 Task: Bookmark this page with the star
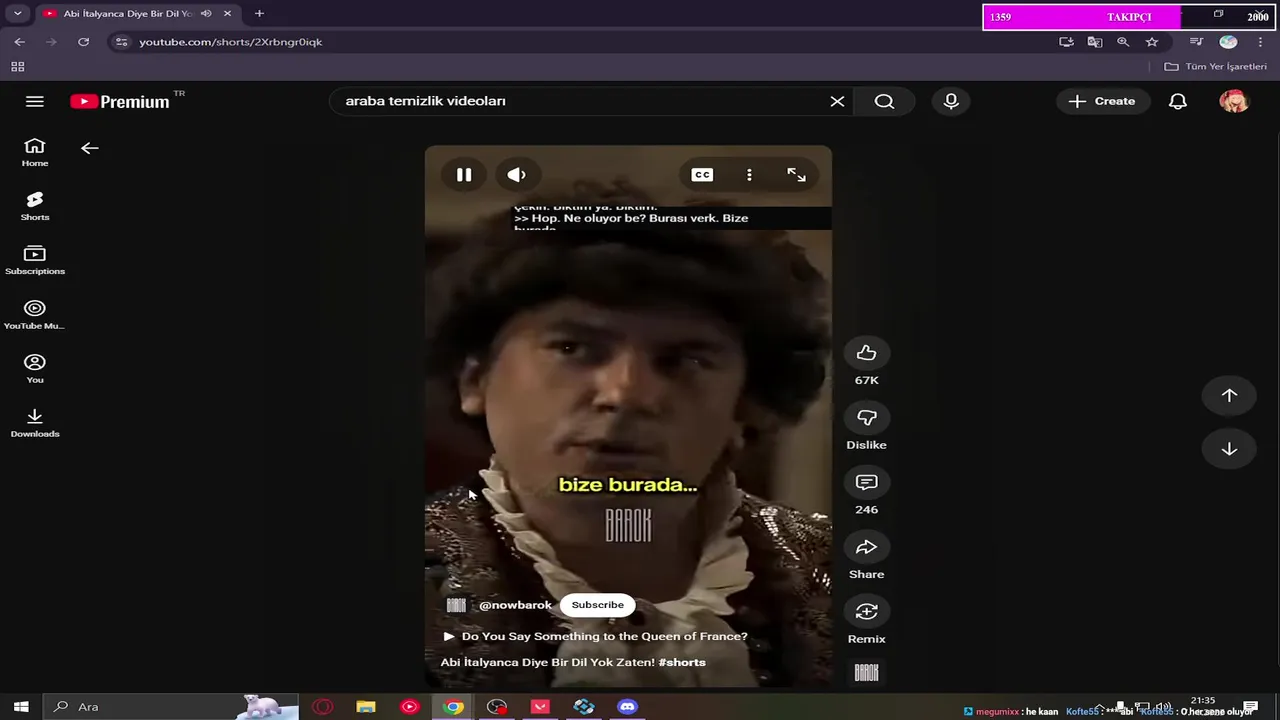point(1152,42)
